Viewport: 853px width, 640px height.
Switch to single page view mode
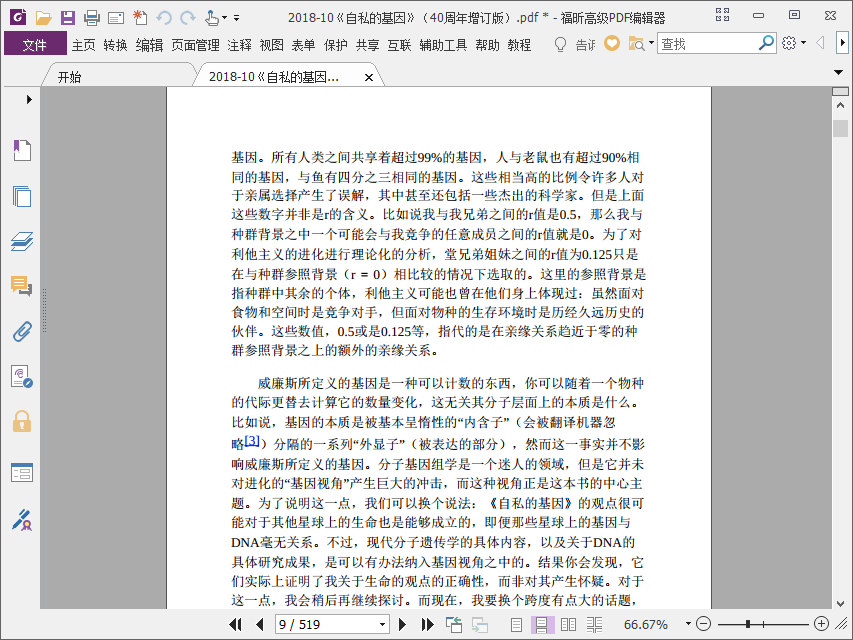tap(516, 624)
